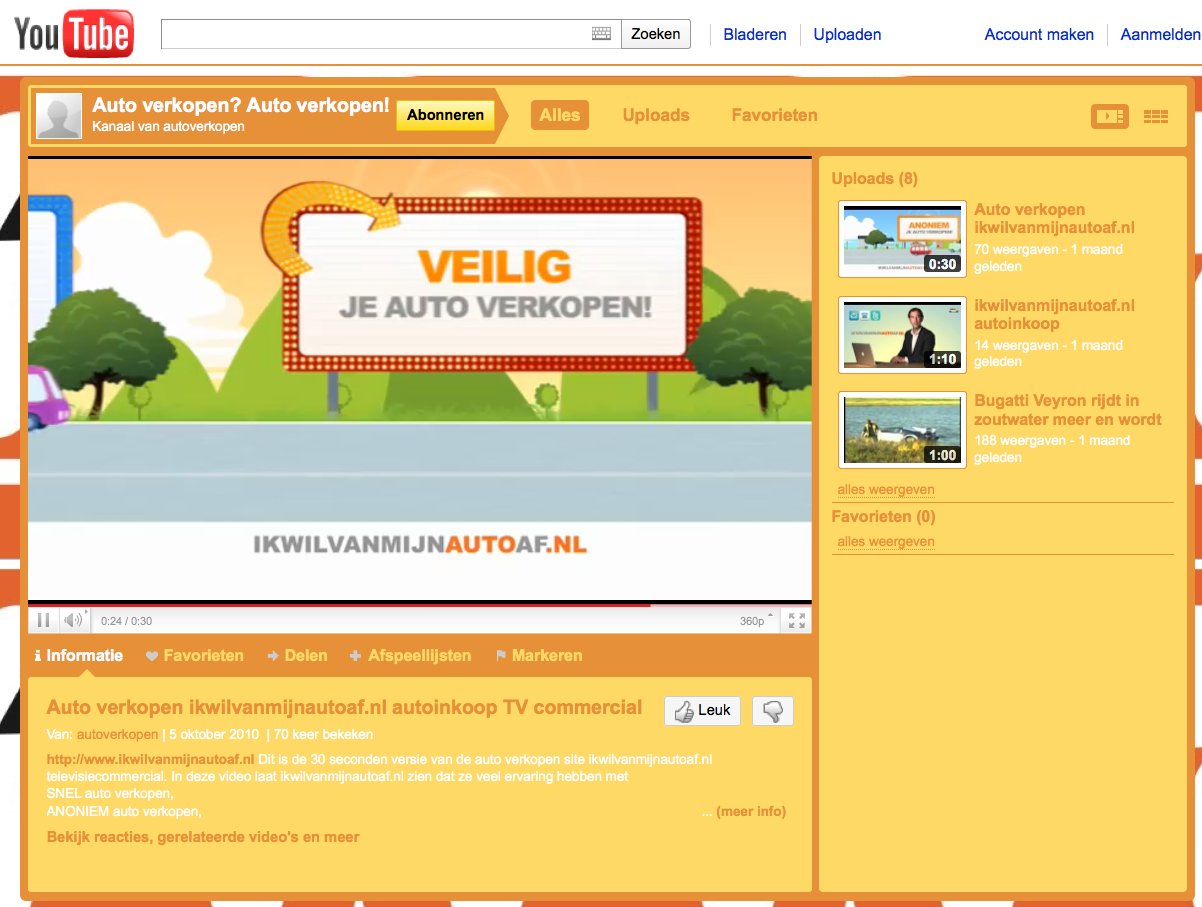
Task: Click the thumbs-down dislike button
Action: point(772,711)
